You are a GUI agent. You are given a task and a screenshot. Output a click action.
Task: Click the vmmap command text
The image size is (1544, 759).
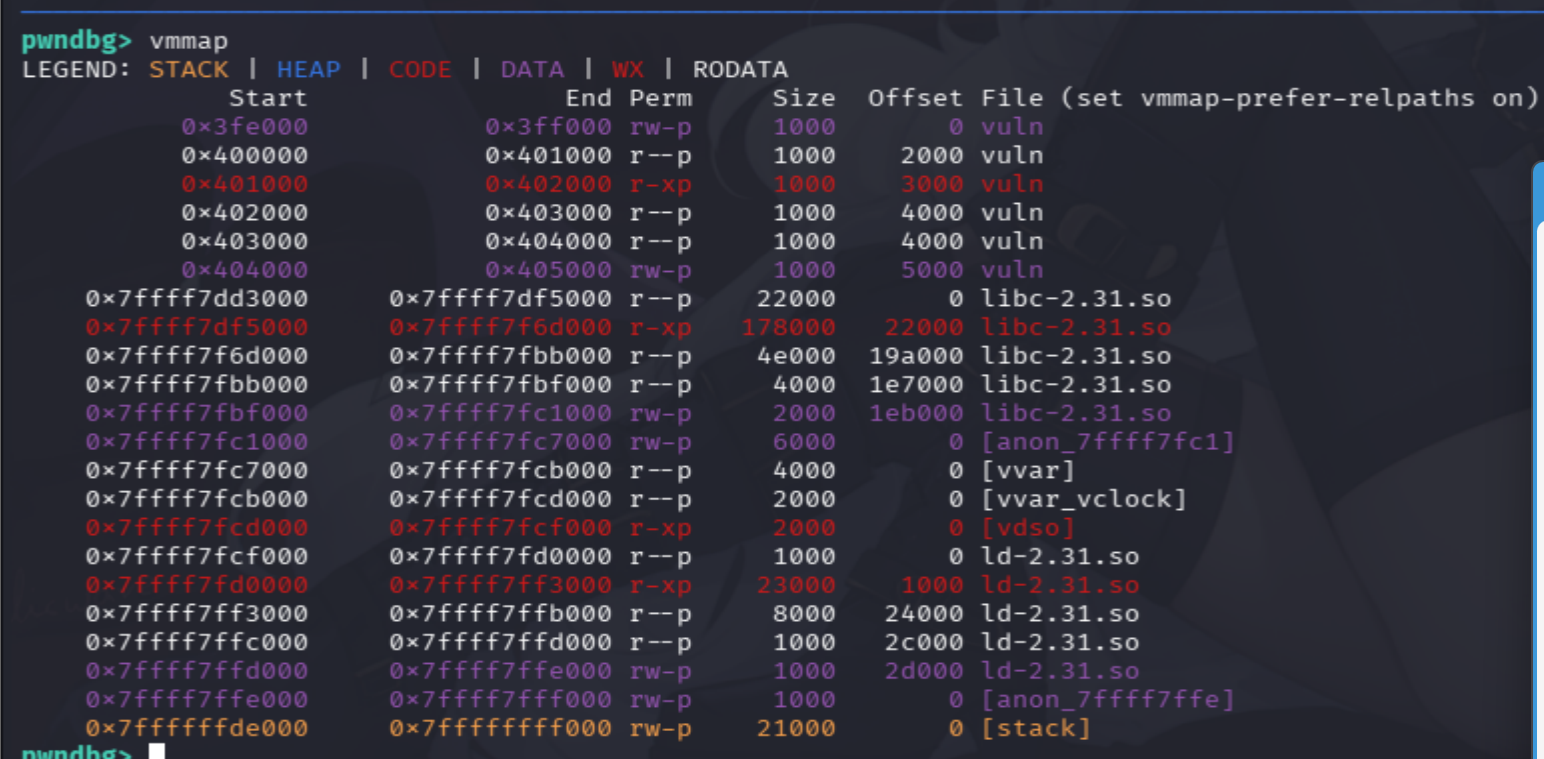[189, 41]
